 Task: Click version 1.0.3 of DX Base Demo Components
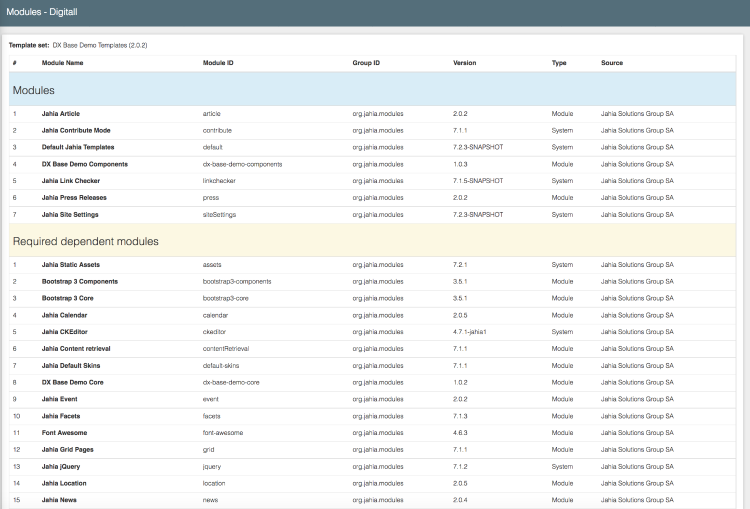[460, 164]
